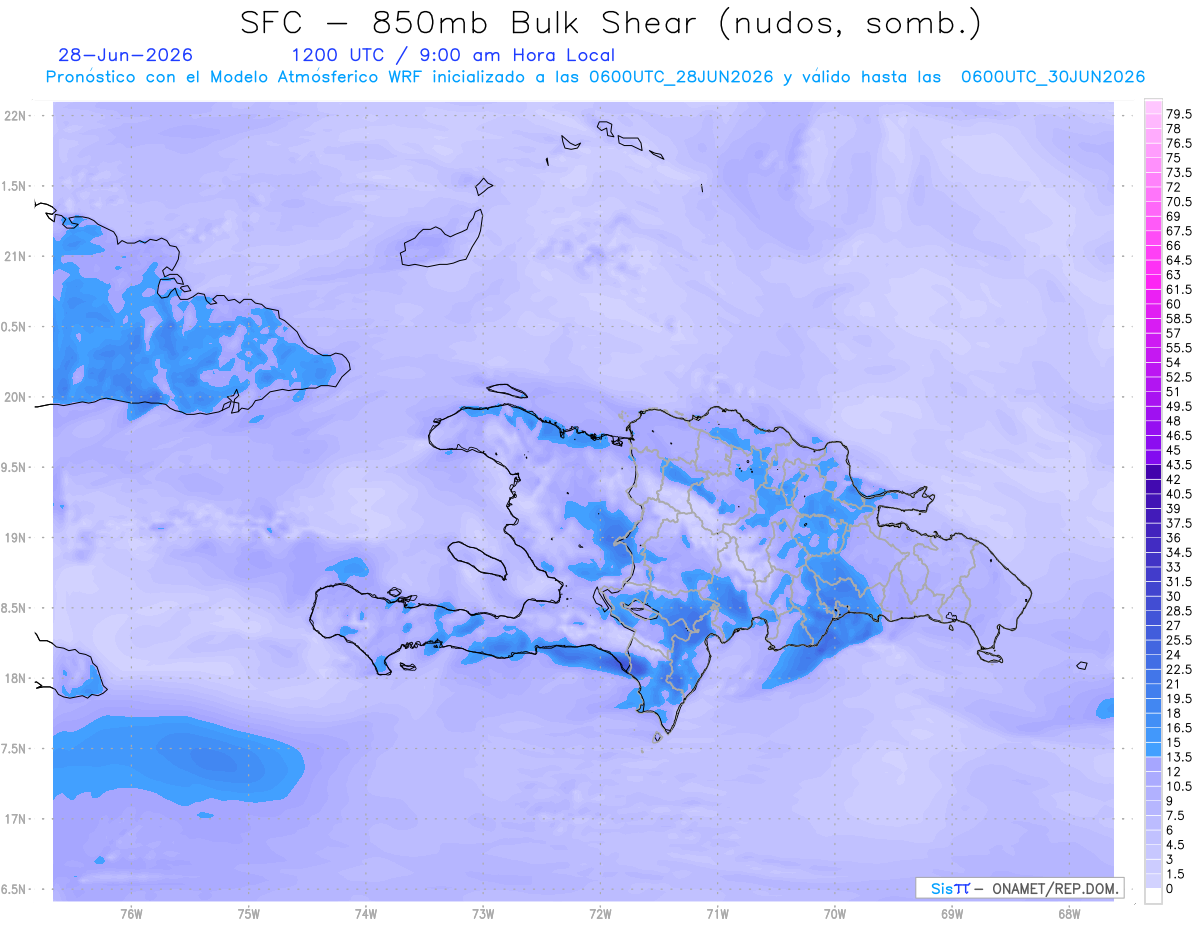Click the '75' value on the colorbar
This screenshot has width=1200, height=927.
coord(1173,158)
